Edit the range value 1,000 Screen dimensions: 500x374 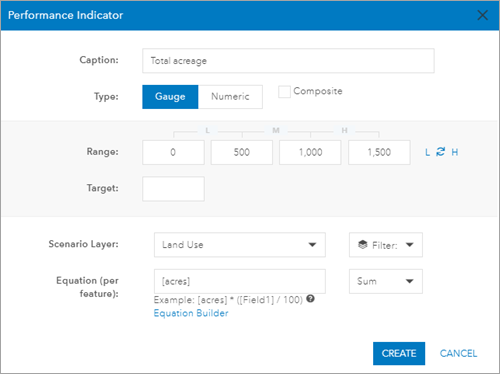310,152
